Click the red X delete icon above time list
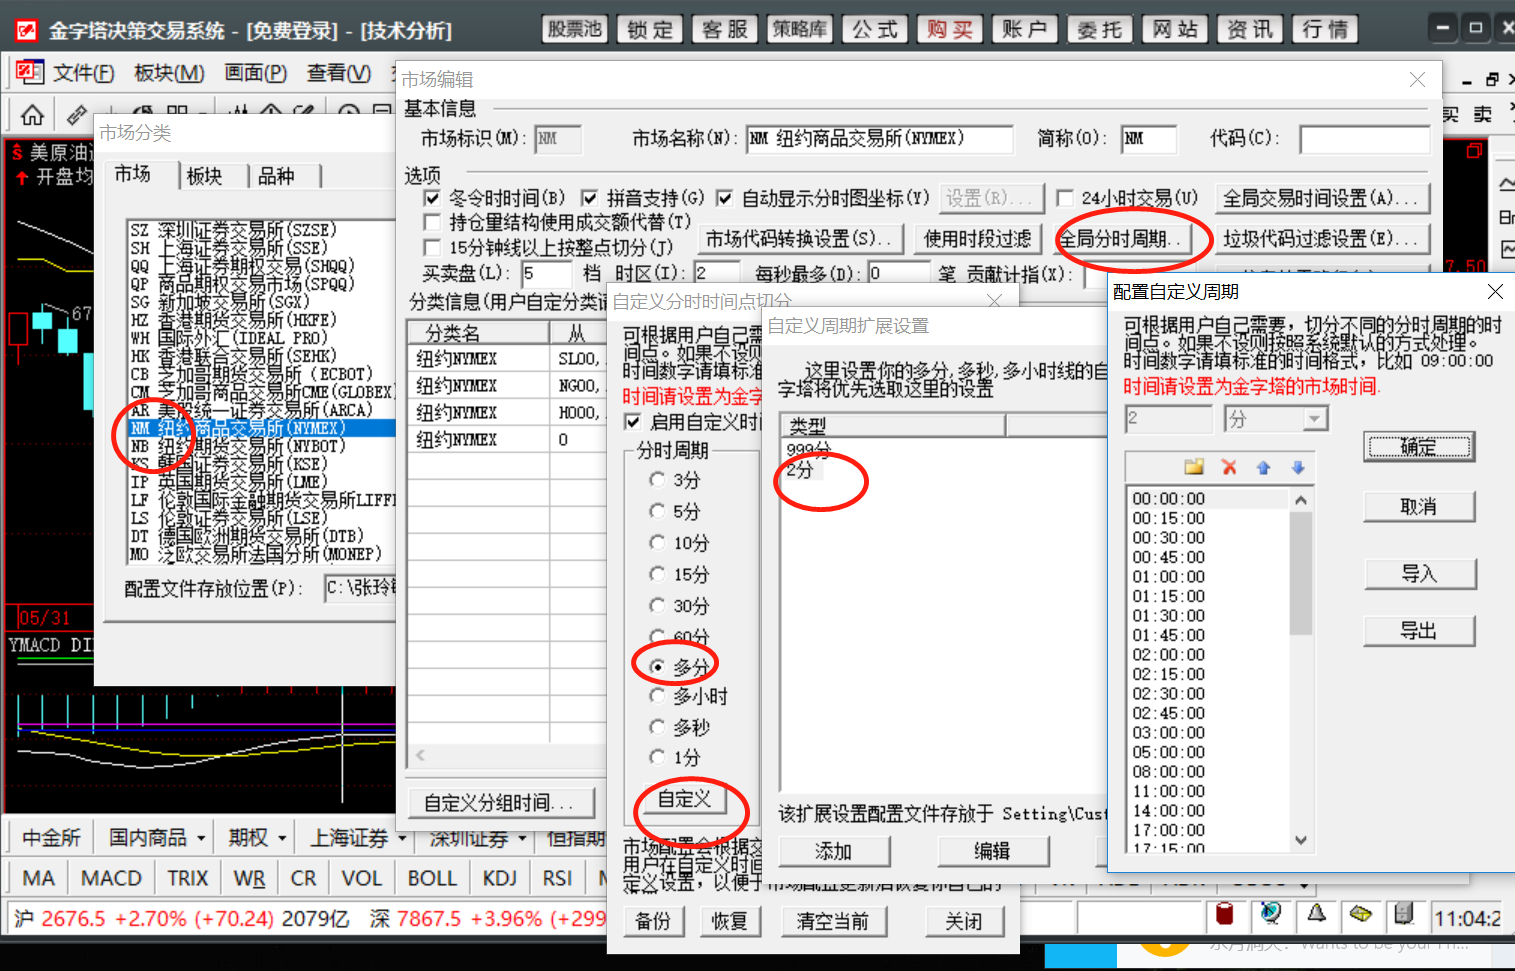 coord(1229,467)
